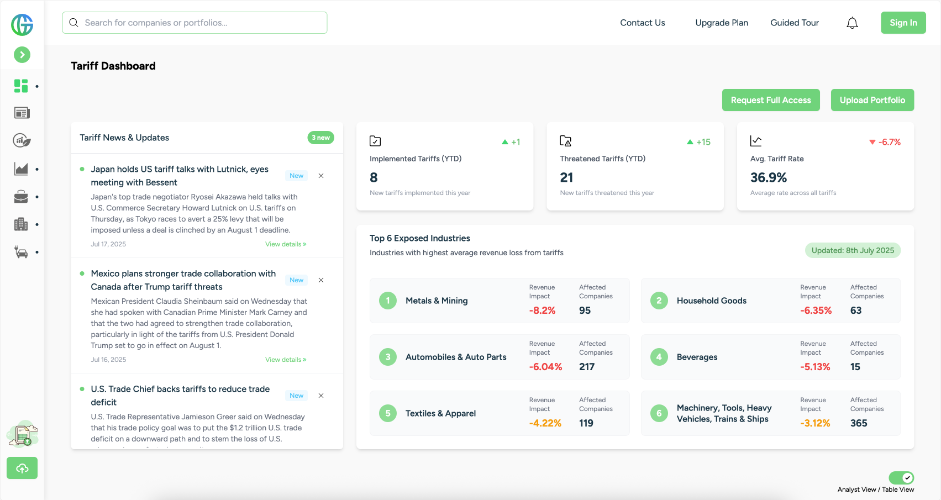
Task: Click the dashboard grid icon in sidebar
Action: [21, 86]
